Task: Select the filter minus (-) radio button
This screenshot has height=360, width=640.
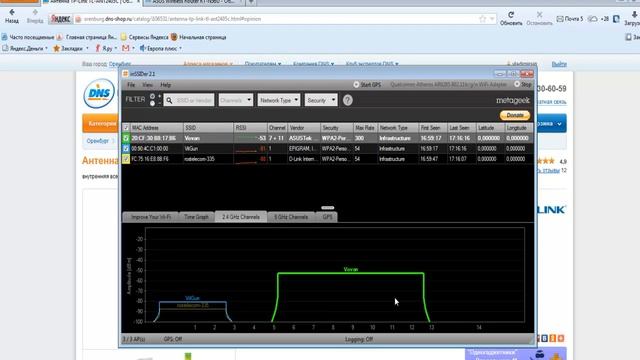Action: tap(153, 104)
